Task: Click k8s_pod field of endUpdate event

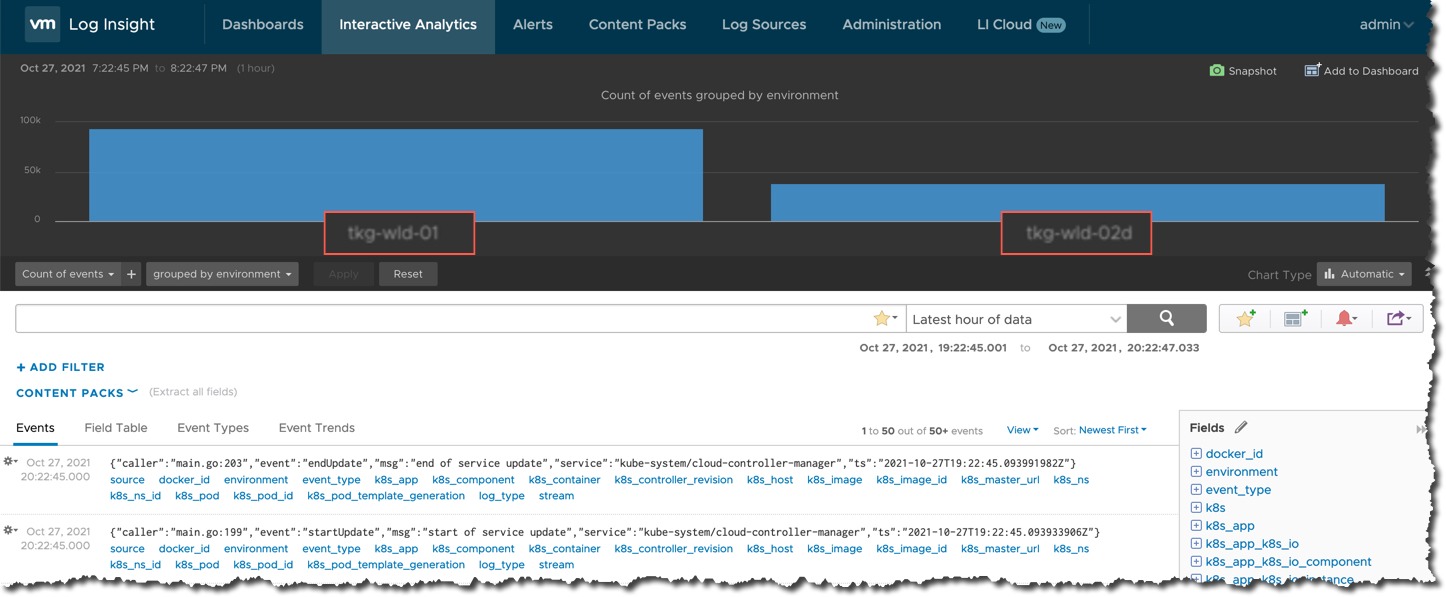Action: [197, 496]
